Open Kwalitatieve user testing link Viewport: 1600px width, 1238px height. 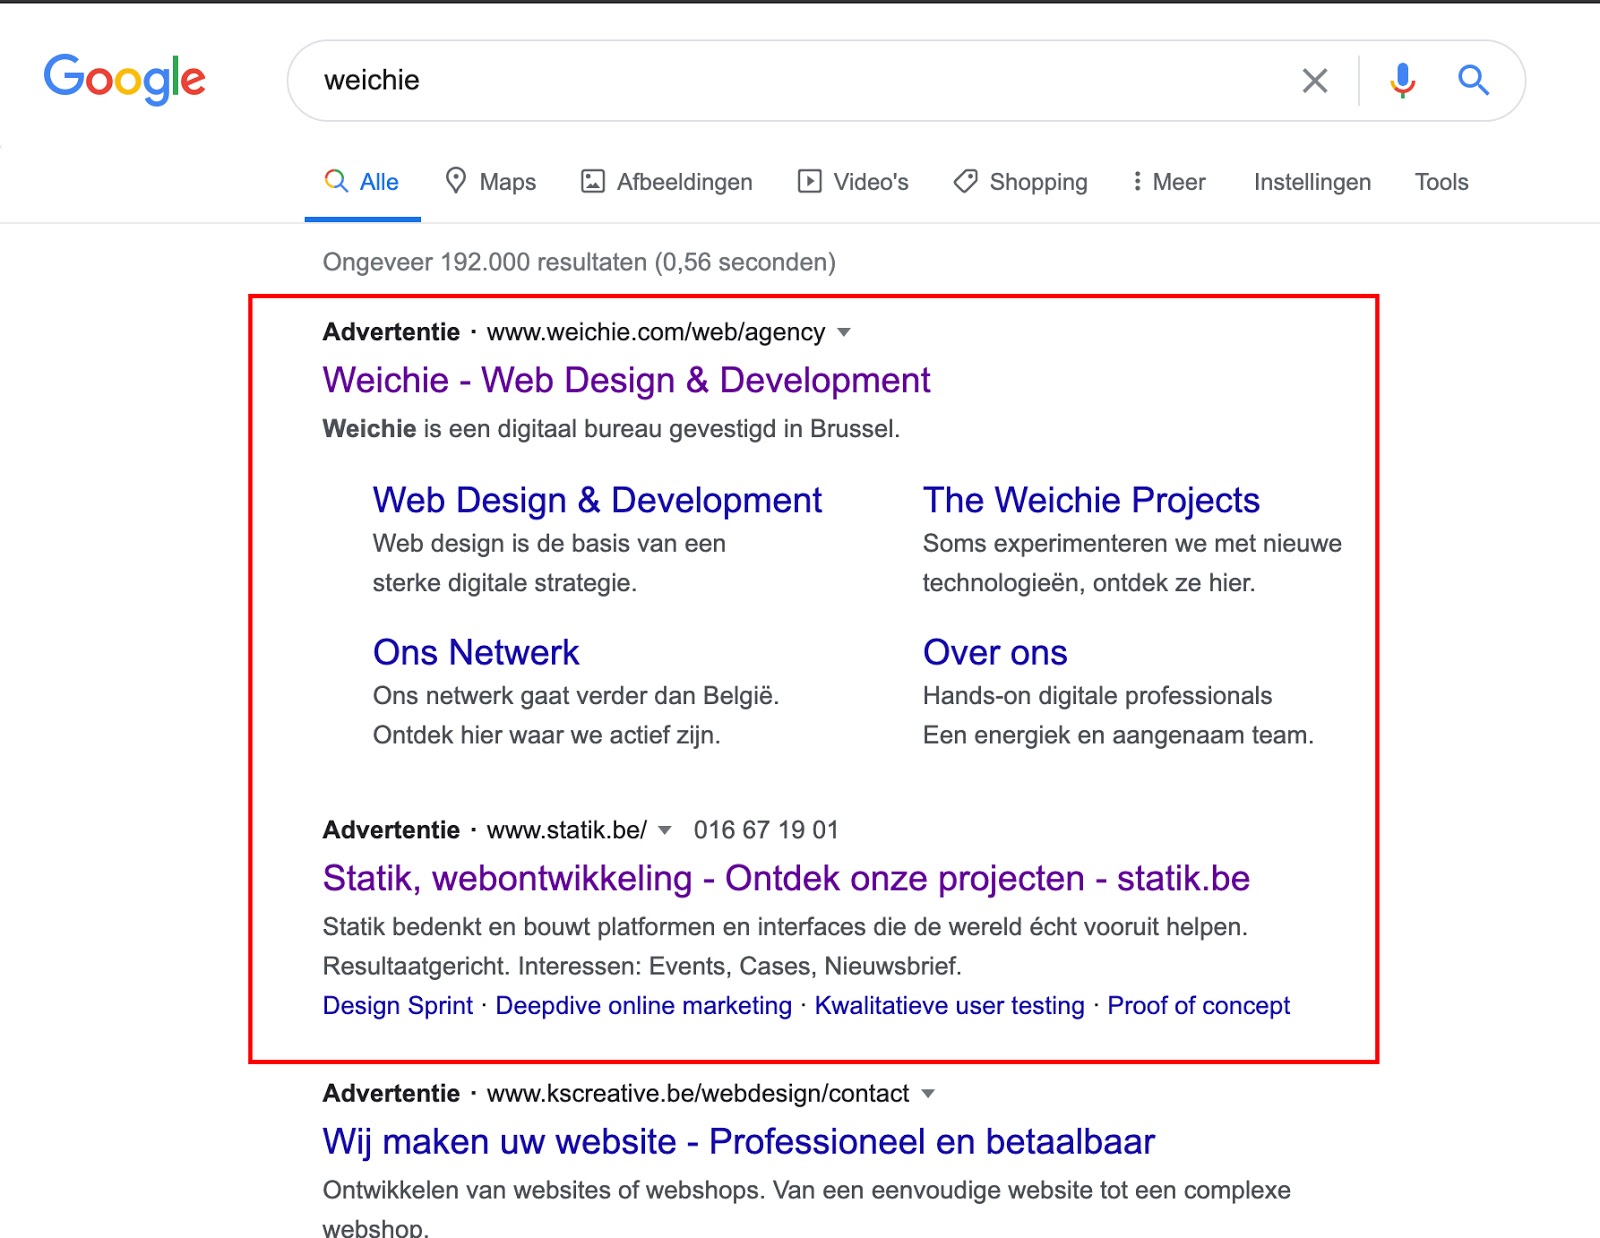pyautogui.click(x=949, y=1005)
